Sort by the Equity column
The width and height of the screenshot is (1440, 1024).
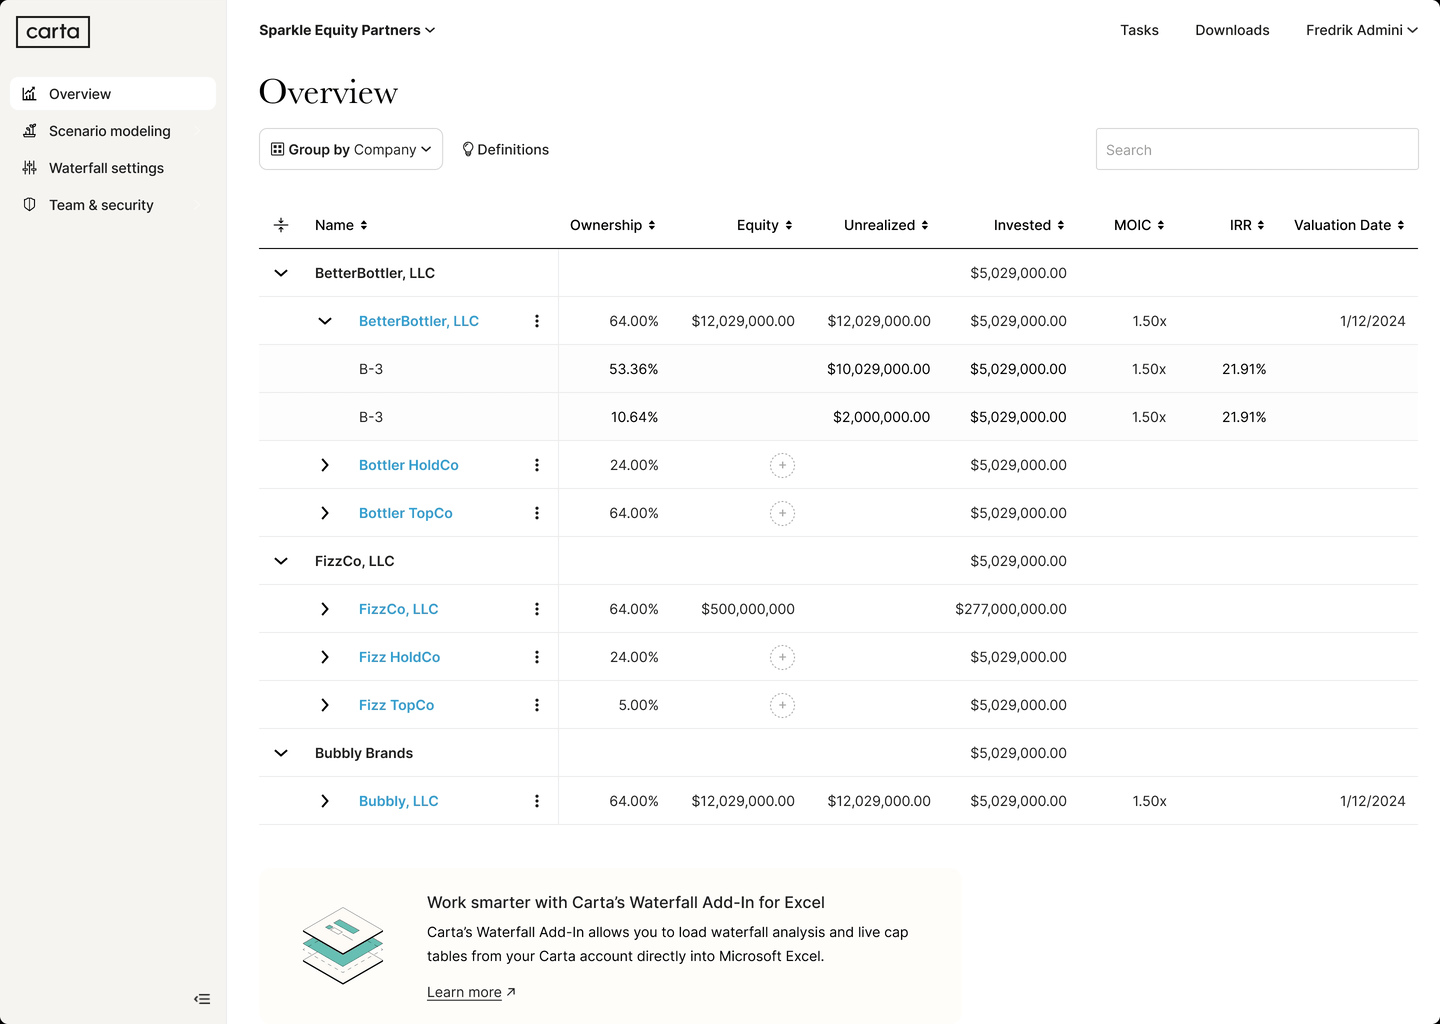pos(765,225)
